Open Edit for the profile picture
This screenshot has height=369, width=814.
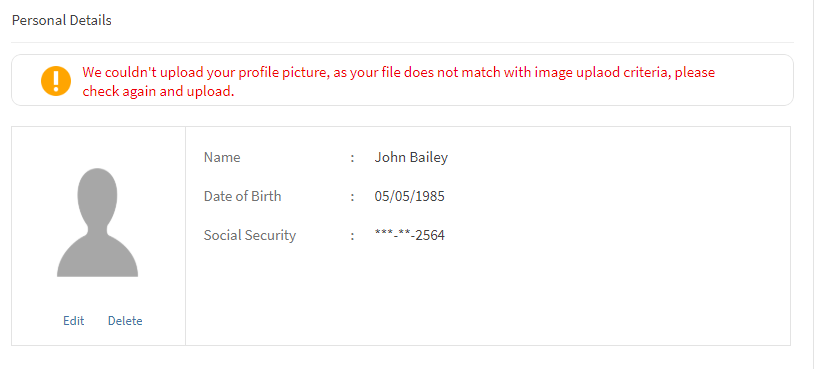(74, 321)
